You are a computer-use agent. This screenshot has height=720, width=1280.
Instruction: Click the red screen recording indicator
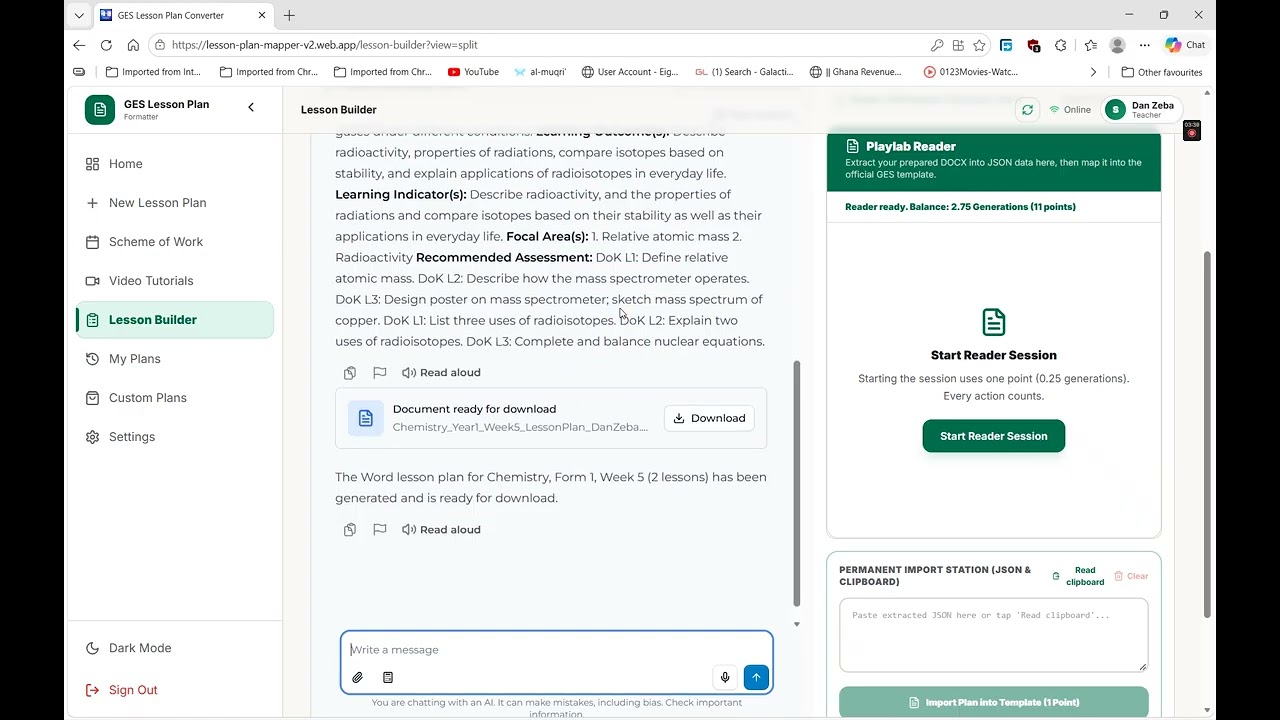(x=1191, y=130)
